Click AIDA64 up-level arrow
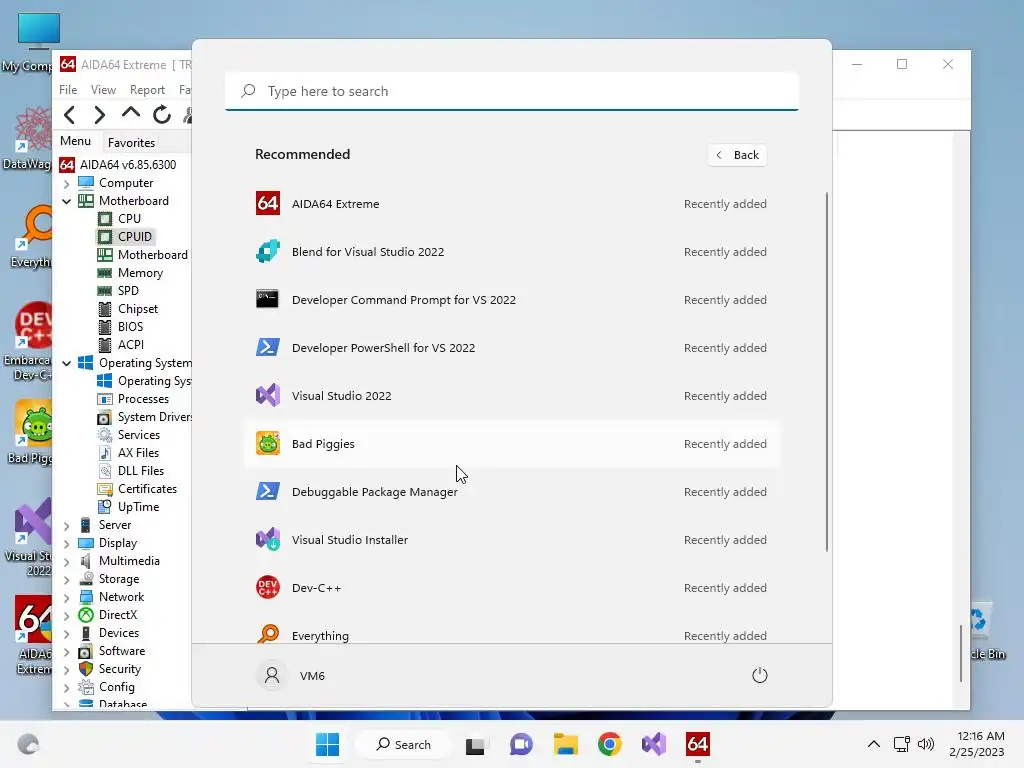Screen dimensions: 1024x768 131,114
